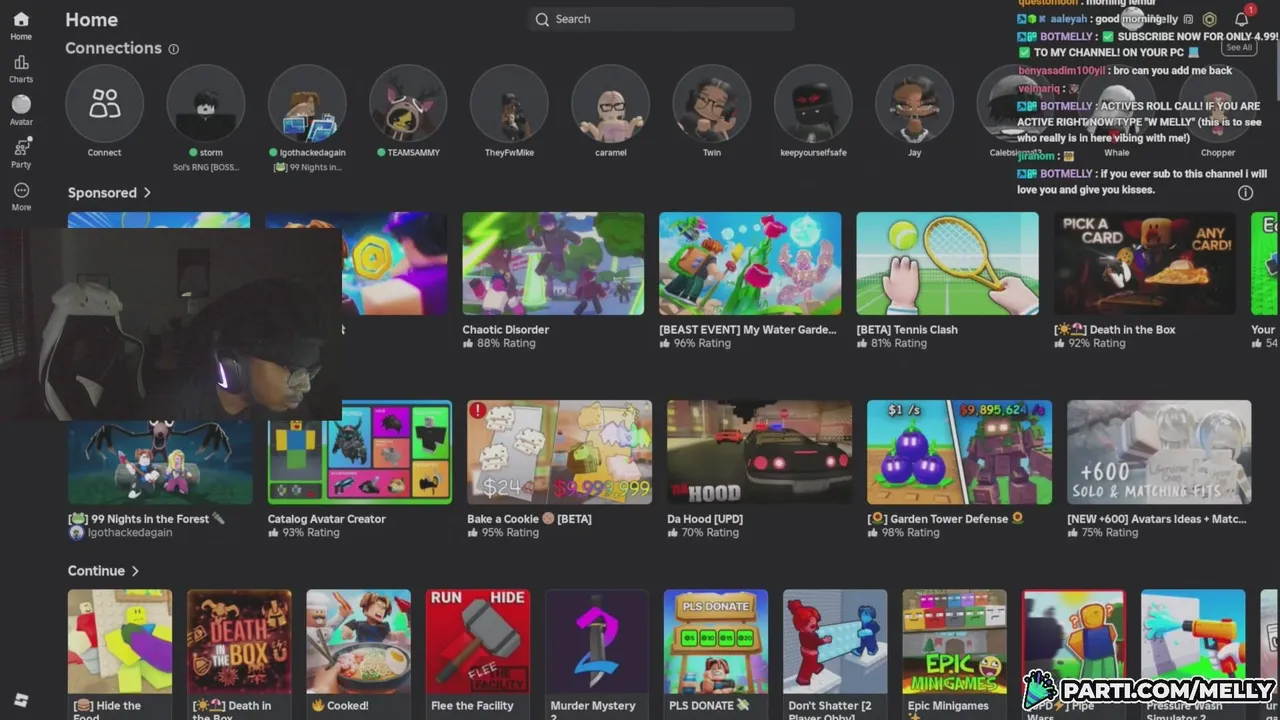Click the Continue heading
This screenshot has width=1280, height=720.
click(96, 571)
